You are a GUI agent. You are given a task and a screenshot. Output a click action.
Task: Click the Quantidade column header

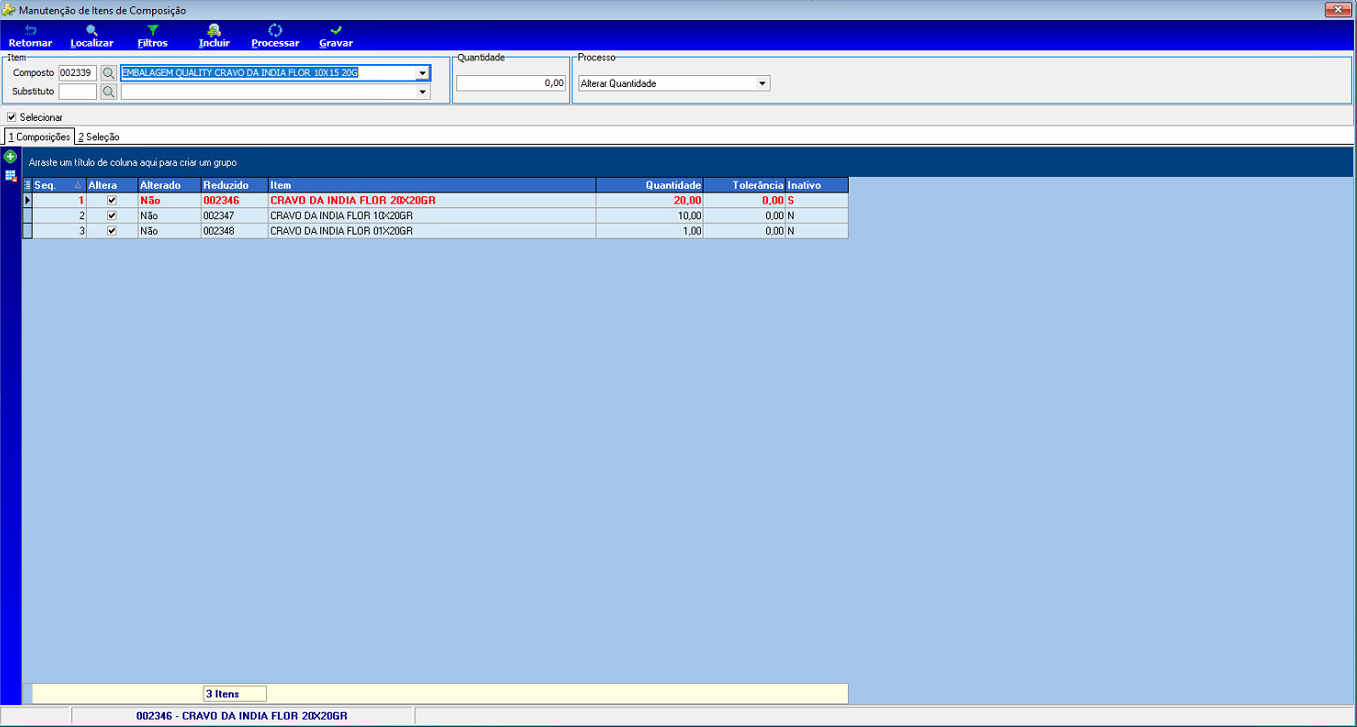tap(650, 185)
